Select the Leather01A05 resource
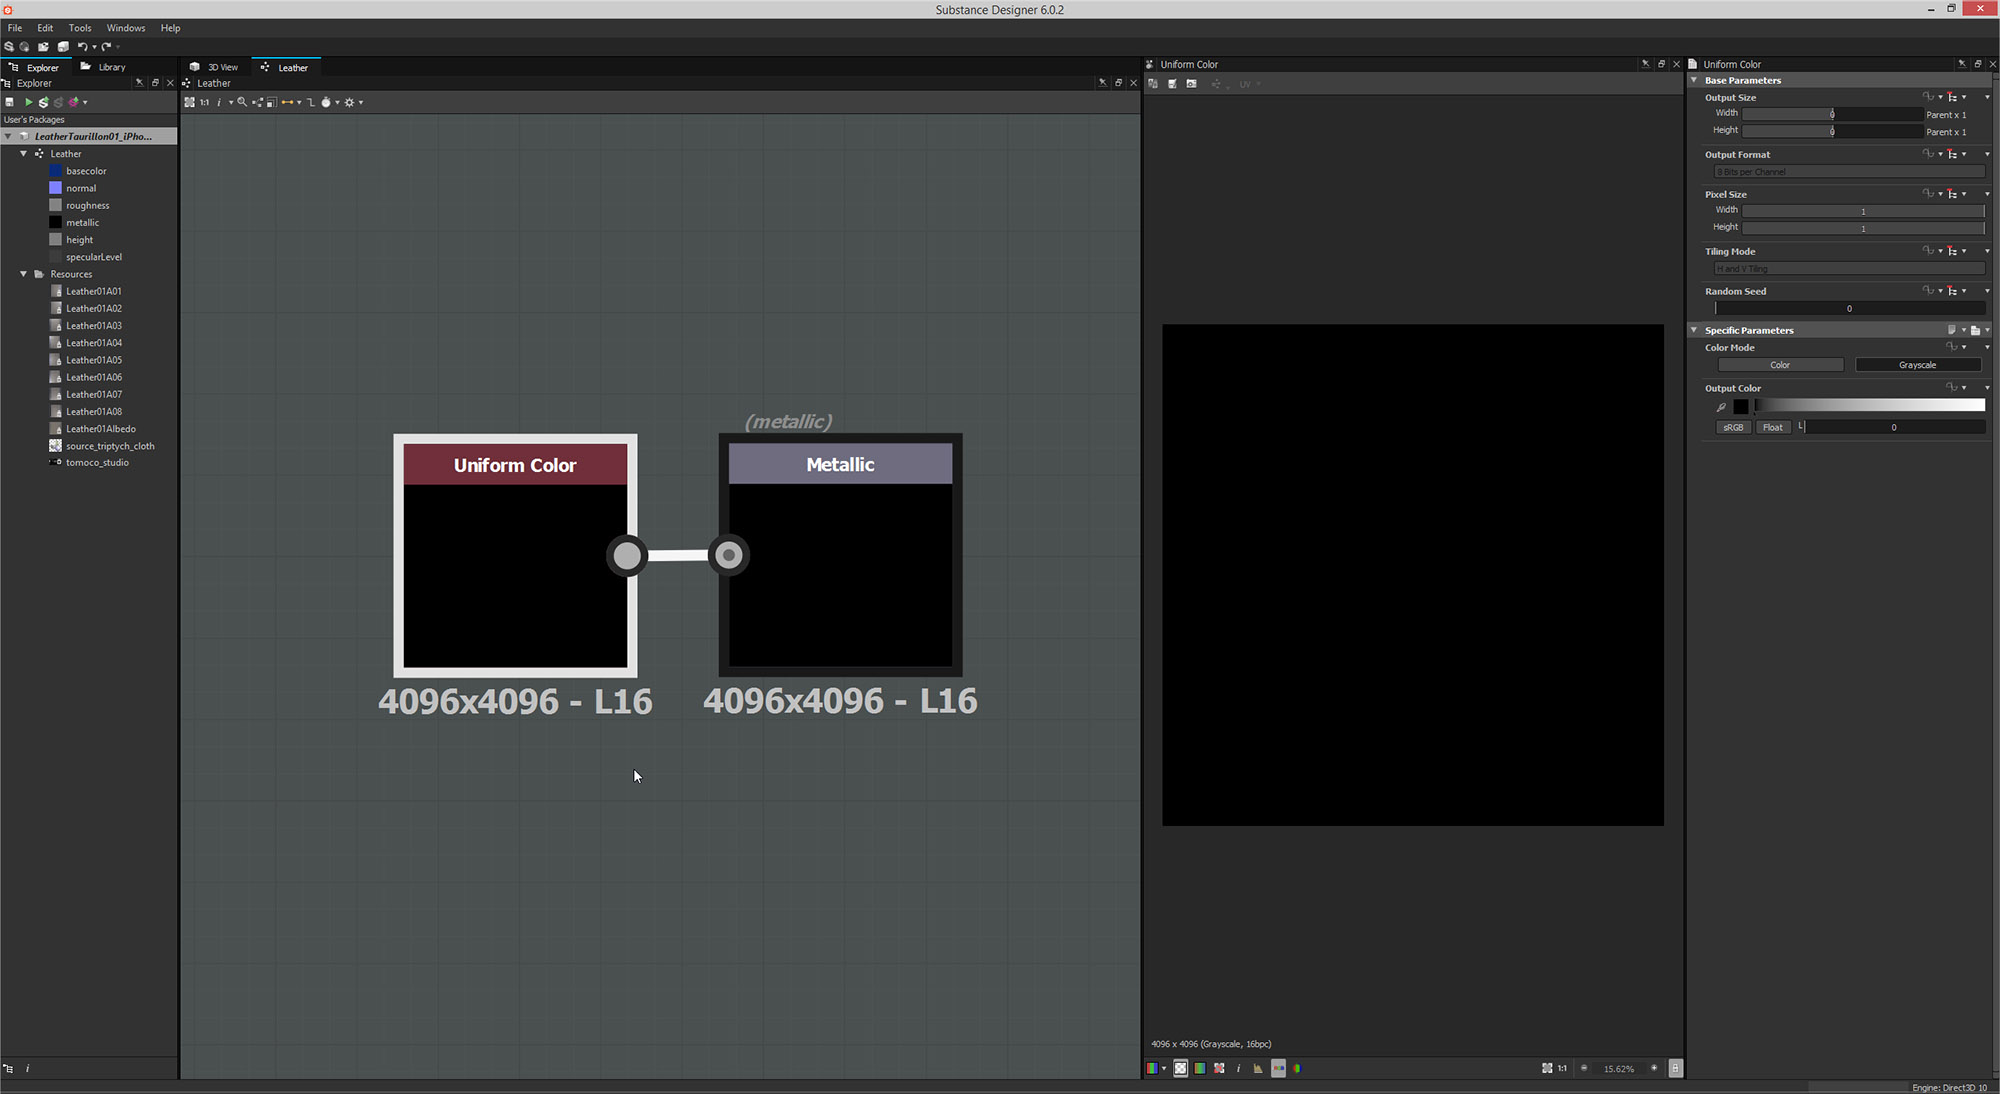2000x1094 pixels. [95, 359]
